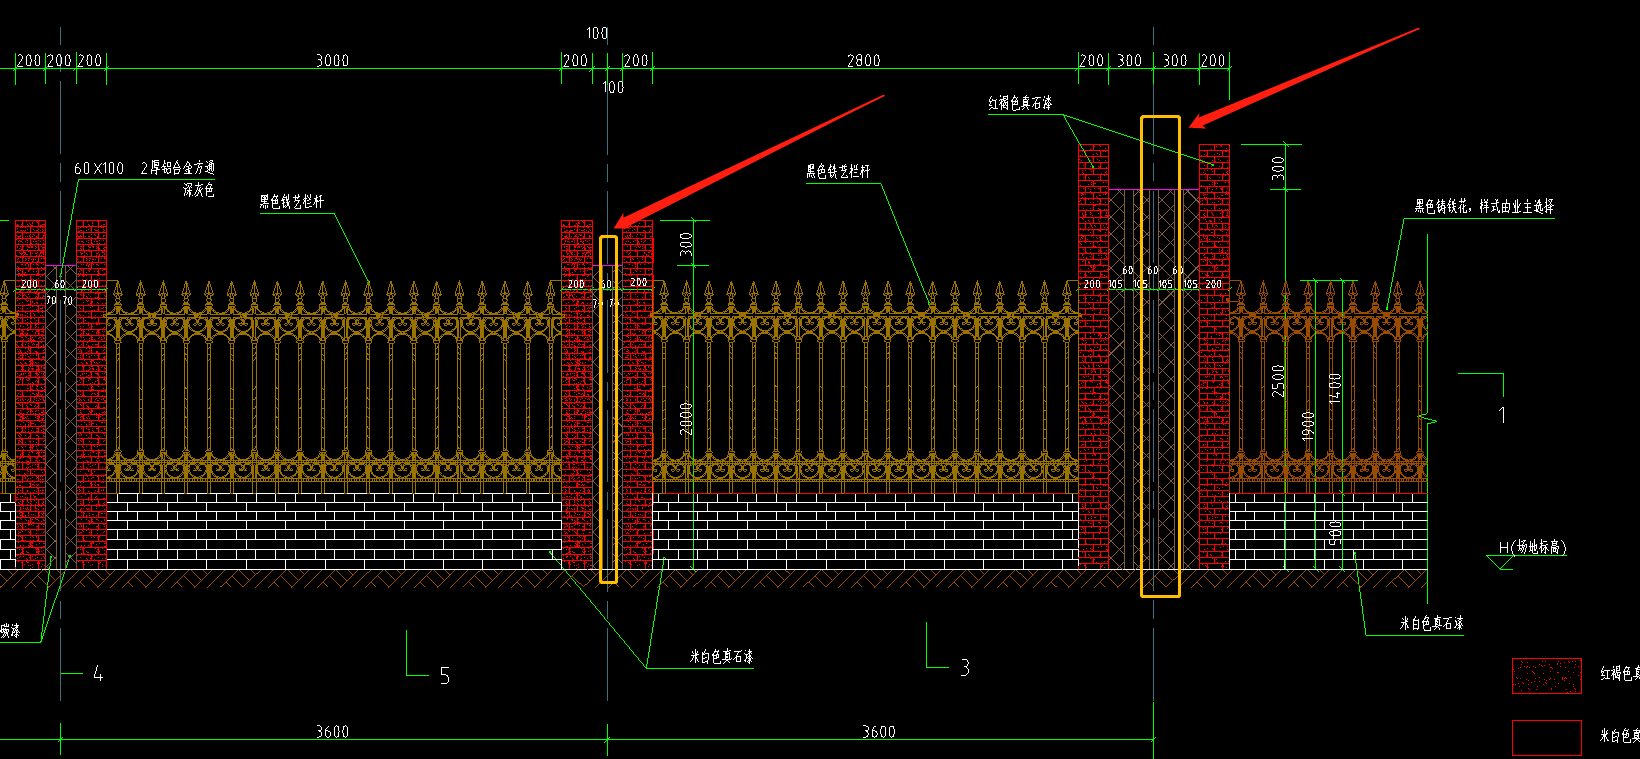Select the 2800 horizontal dimension text
This screenshot has width=1640, height=759.
tap(863, 61)
